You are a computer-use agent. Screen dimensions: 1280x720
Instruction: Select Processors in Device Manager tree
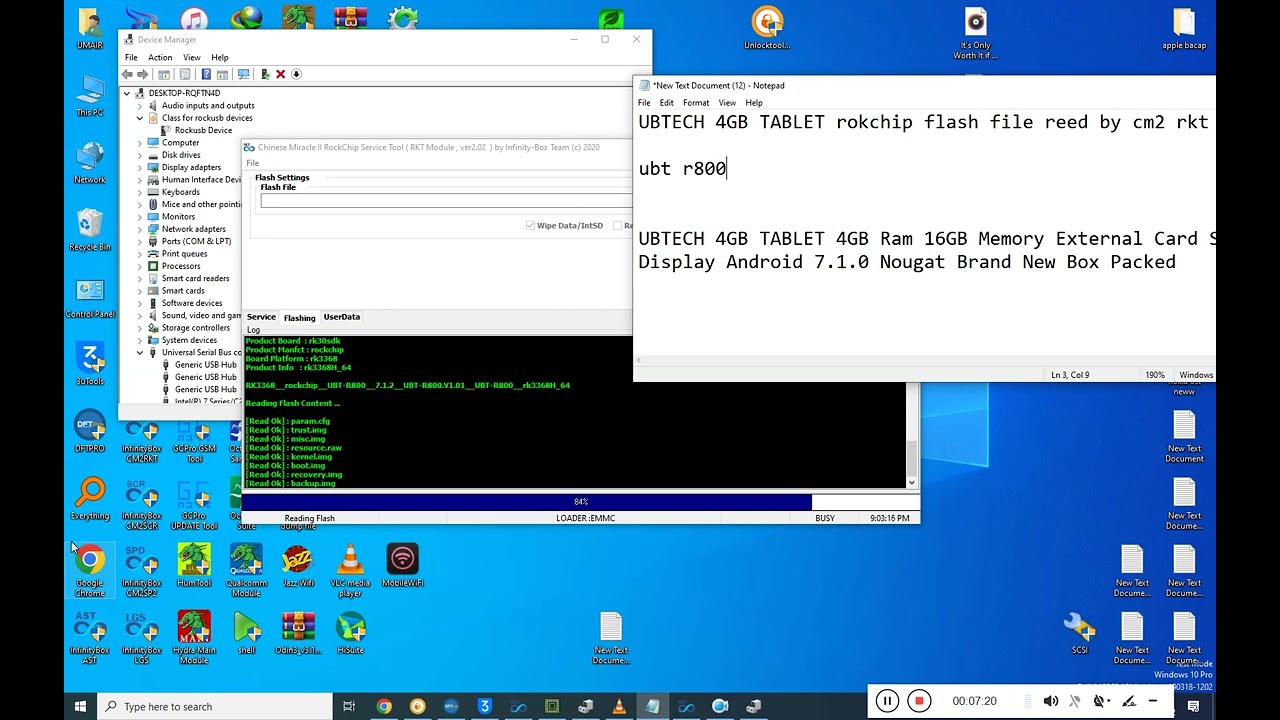(181, 266)
